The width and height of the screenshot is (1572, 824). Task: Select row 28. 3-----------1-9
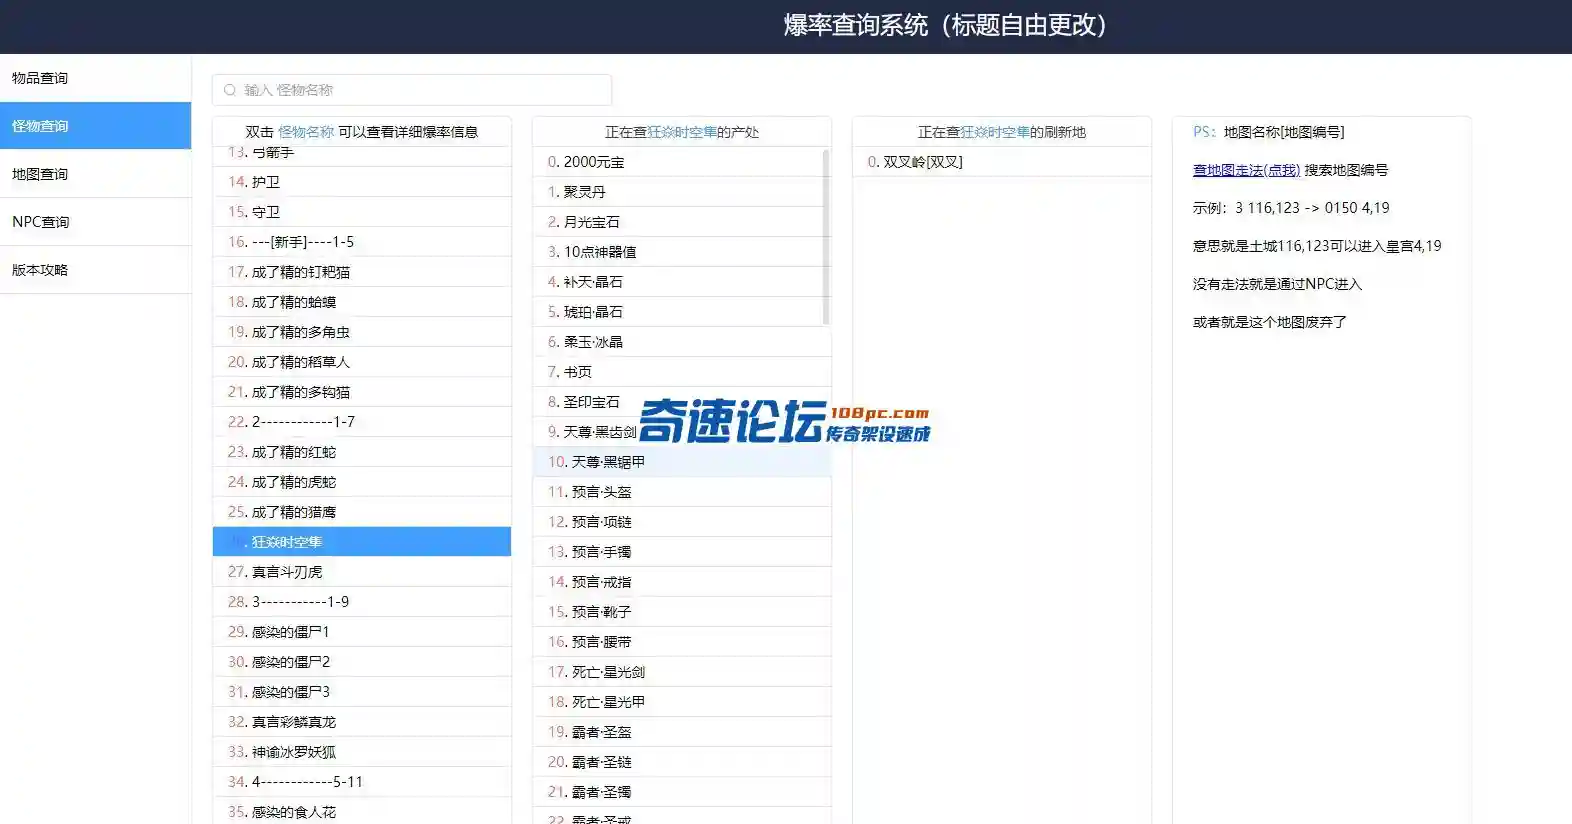[362, 602]
